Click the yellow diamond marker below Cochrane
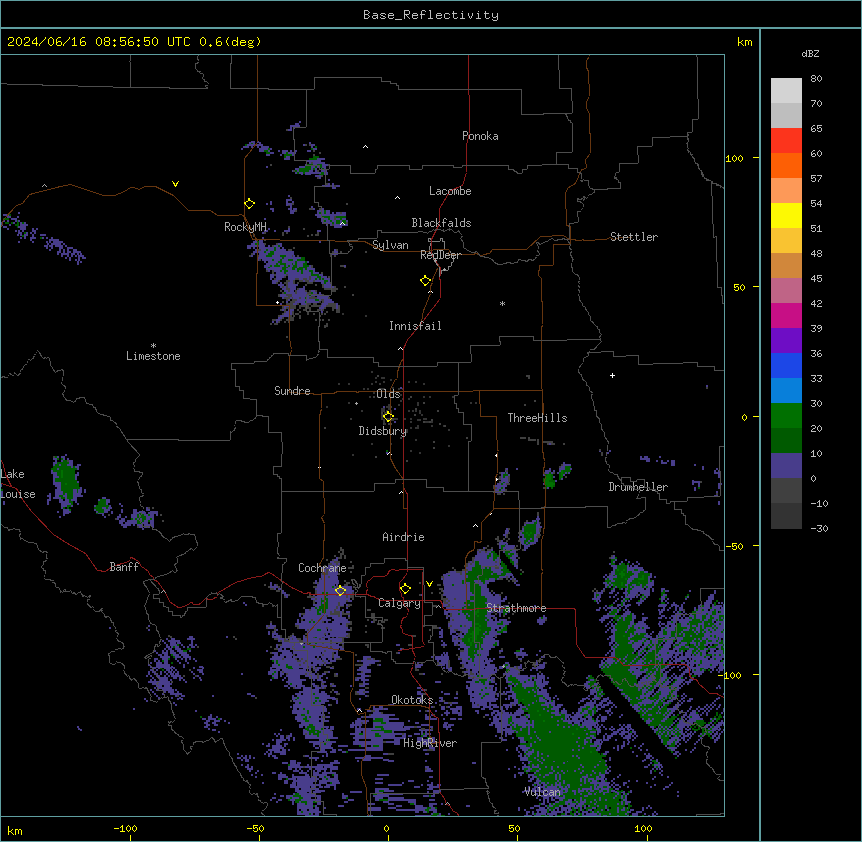Viewport: 862px width, 842px height. 340,591
